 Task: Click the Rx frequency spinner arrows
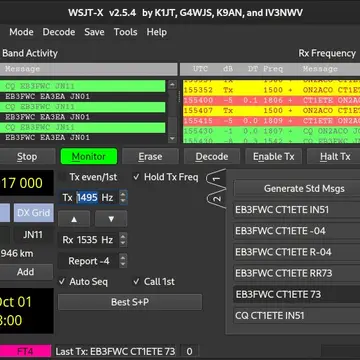click(x=123, y=240)
